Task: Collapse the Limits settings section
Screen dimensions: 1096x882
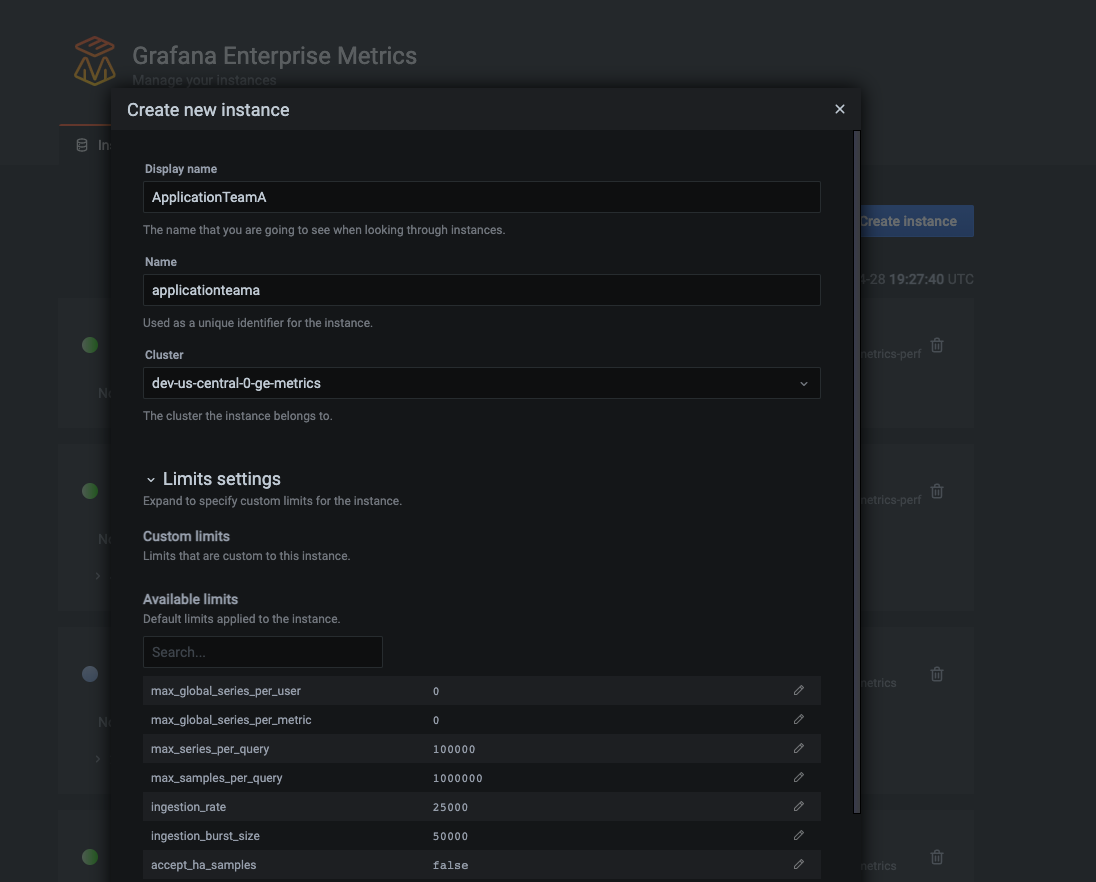Action: pos(151,480)
